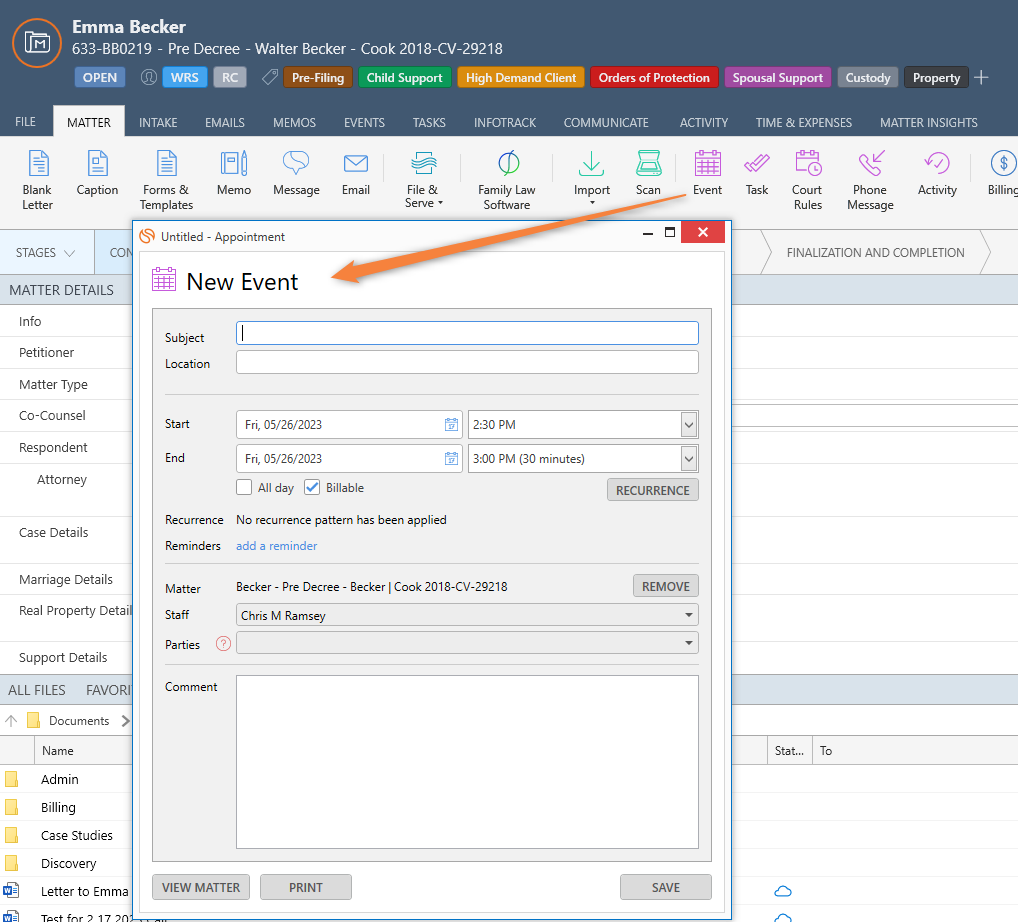Select the Orders of Protection red tag
Viewport: 1018px width, 922px height.
click(x=654, y=77)
